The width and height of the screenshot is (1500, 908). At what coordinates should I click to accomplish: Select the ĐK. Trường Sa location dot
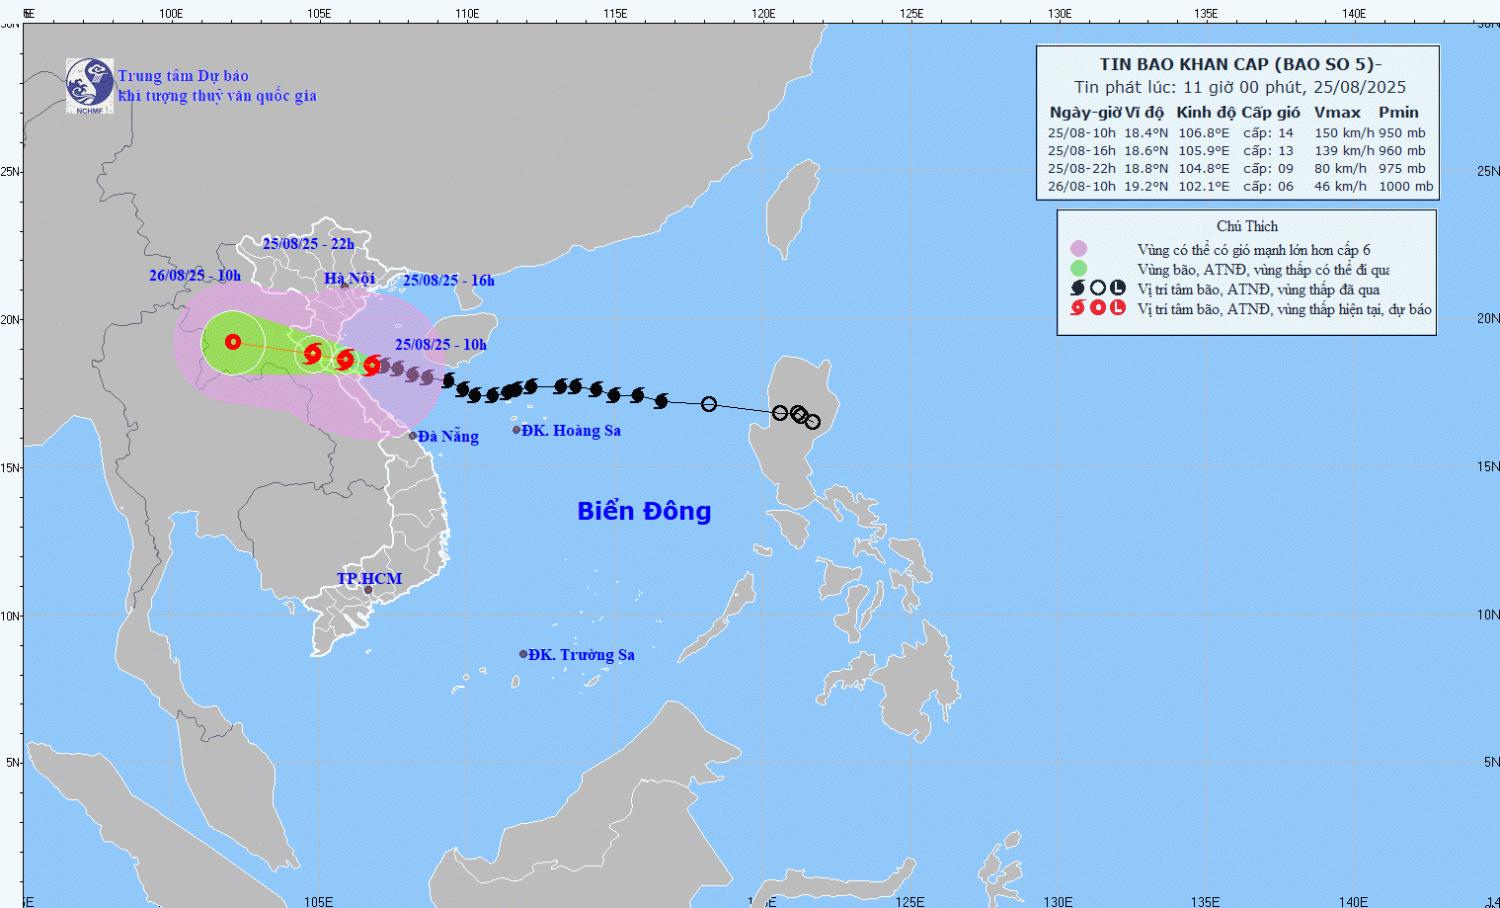(x=523, y=654)
